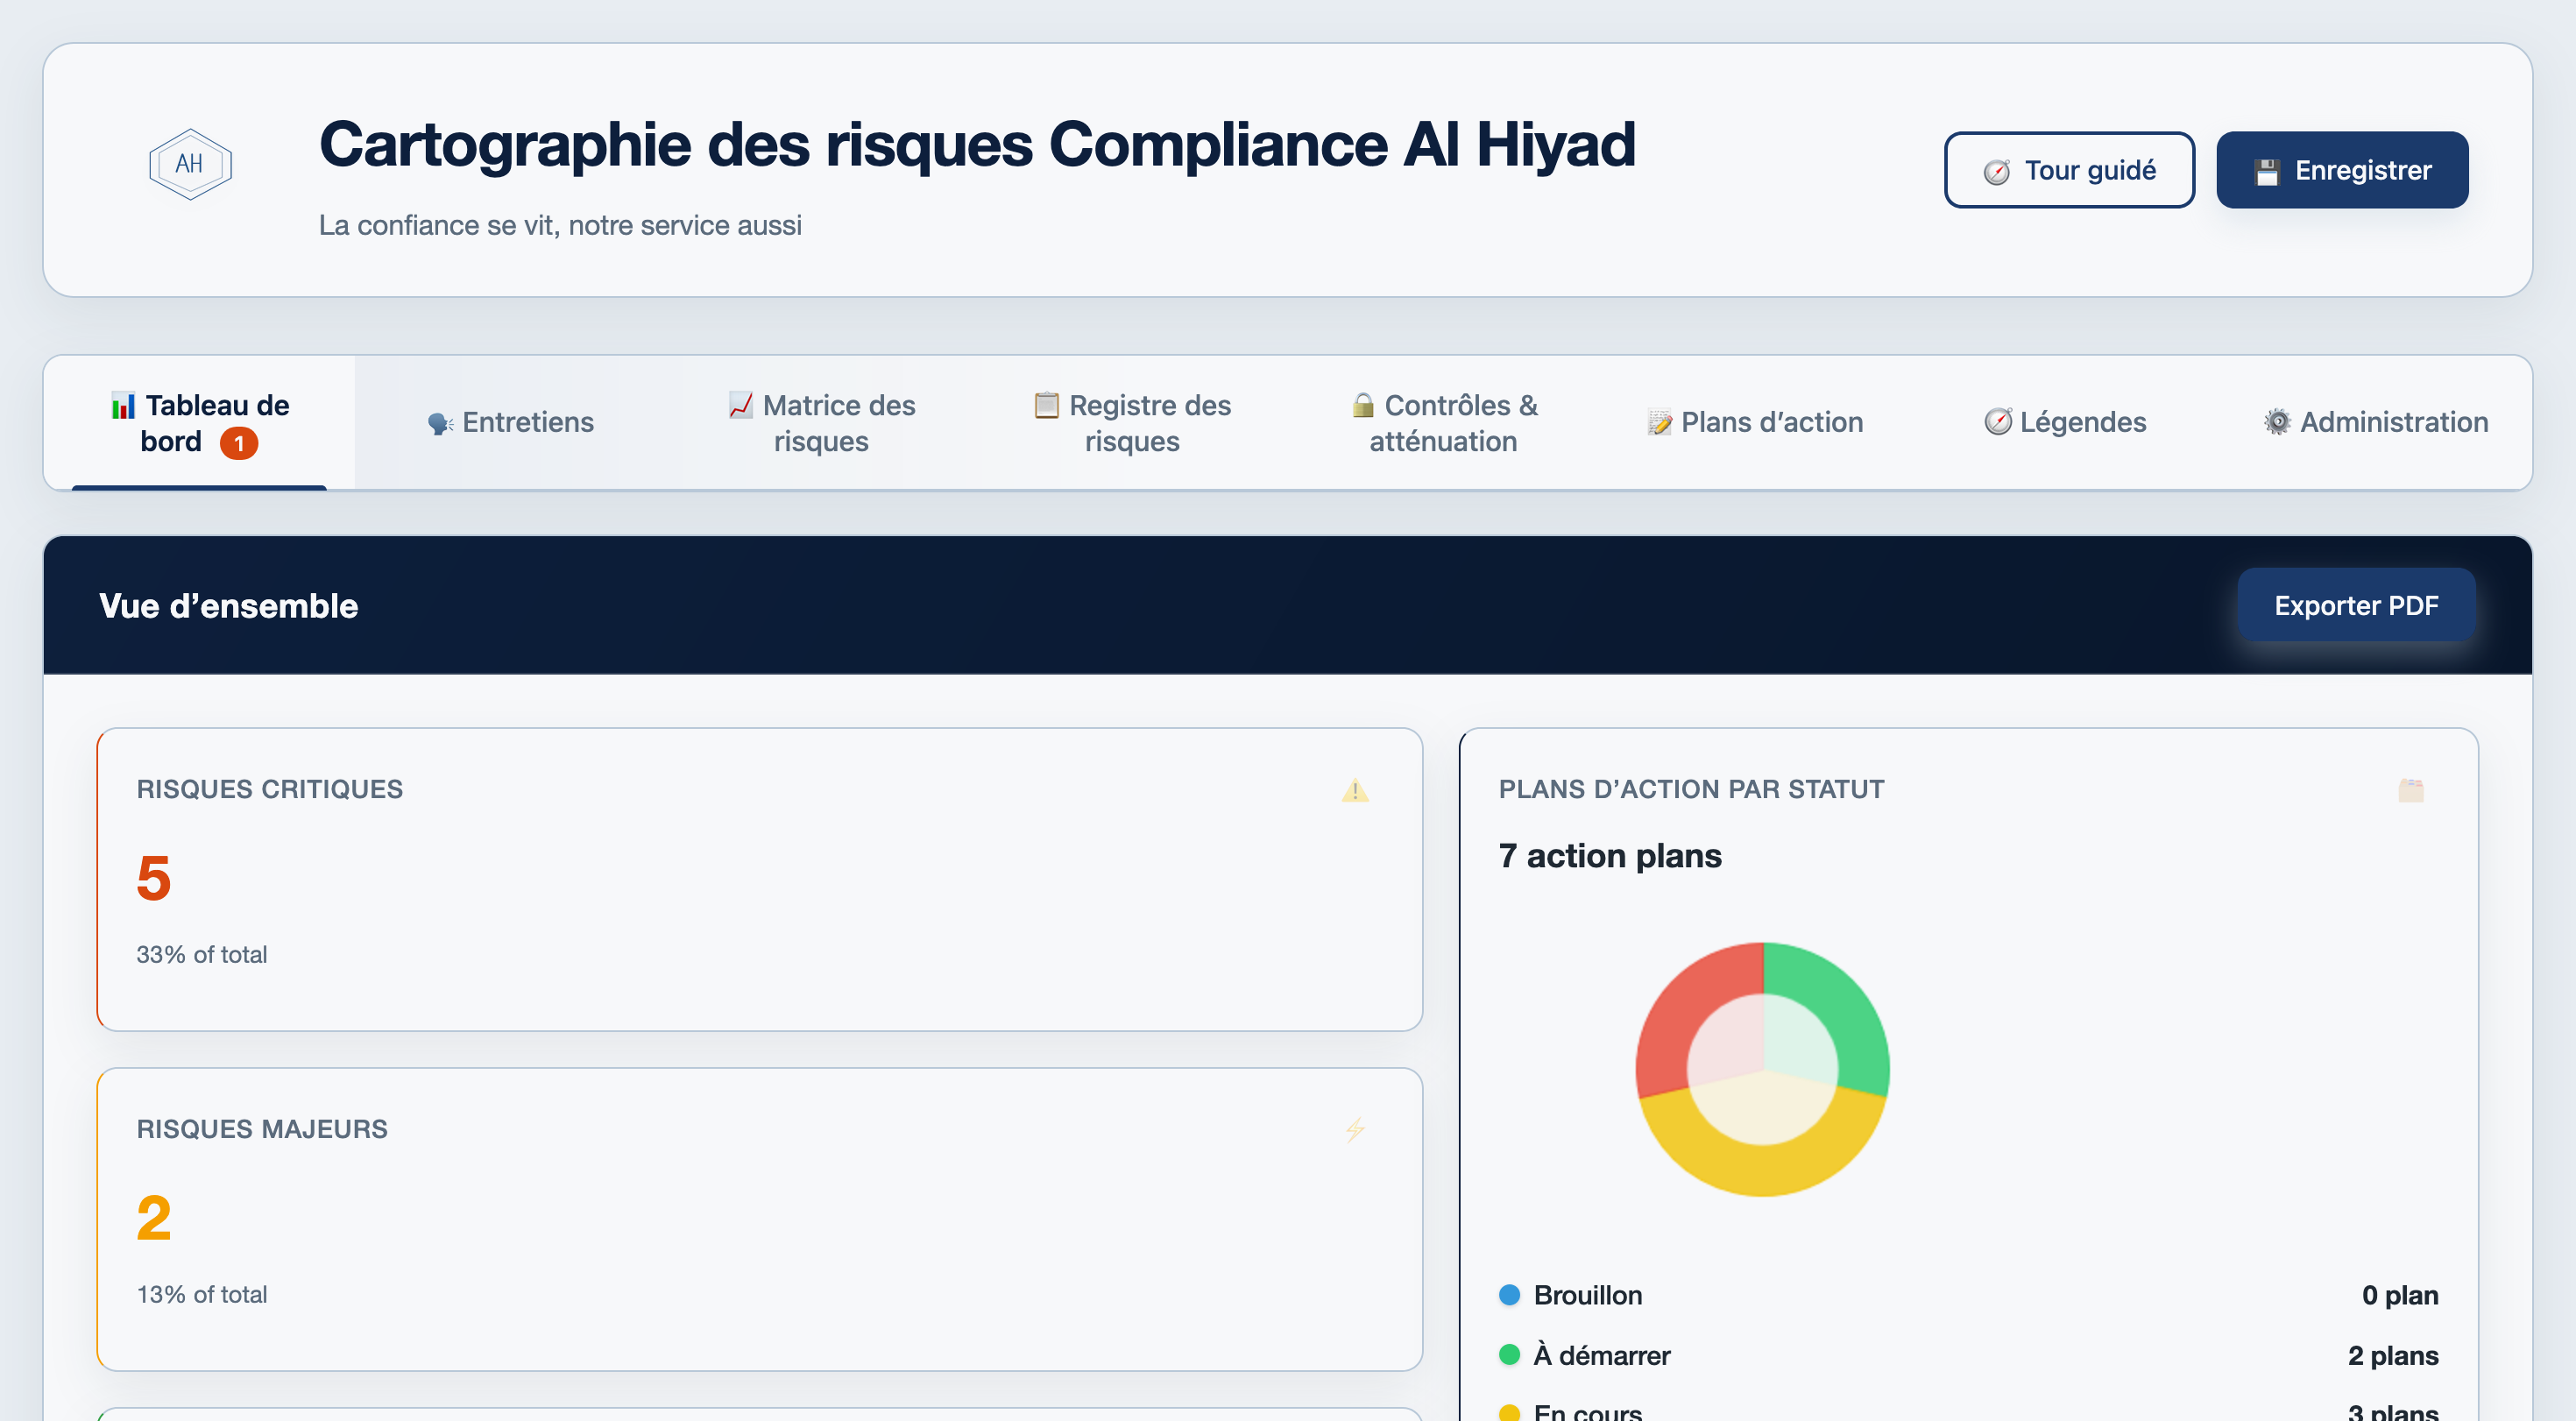Save with the Enregistrer button
The width and height of the screenshot is (2576, 1421).
tap(2341, 170)
